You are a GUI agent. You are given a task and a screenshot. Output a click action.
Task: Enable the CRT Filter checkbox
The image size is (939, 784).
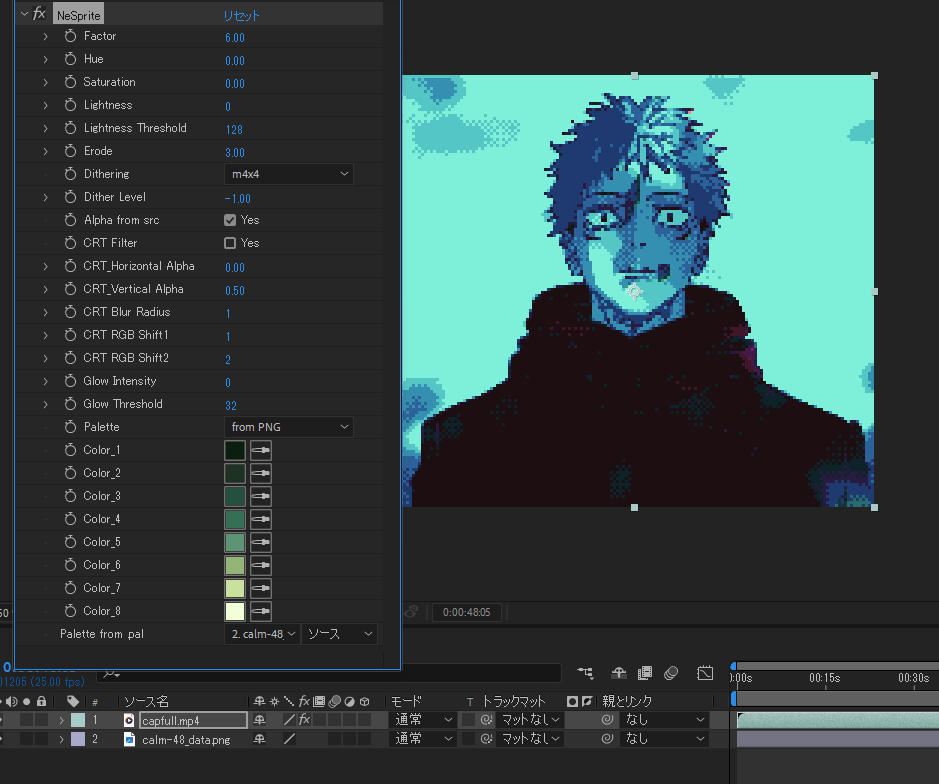230,243
